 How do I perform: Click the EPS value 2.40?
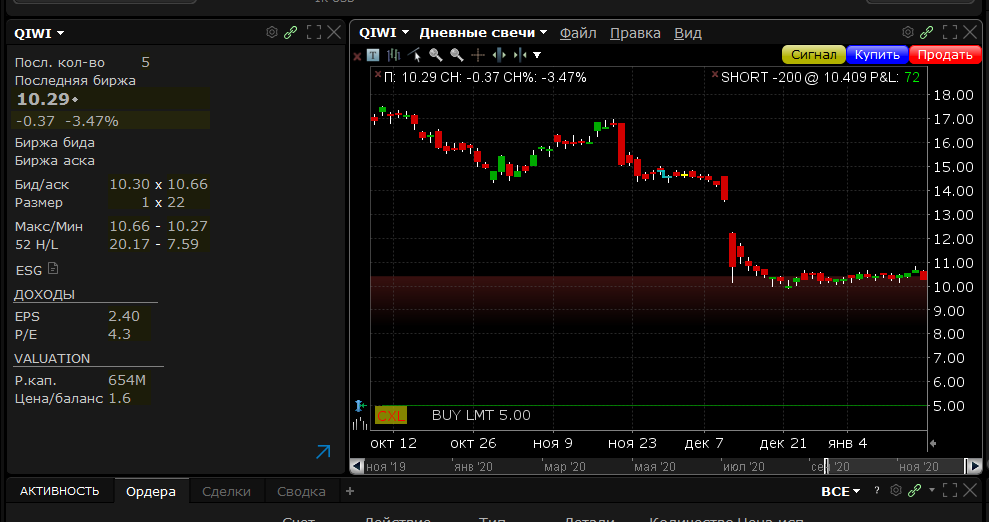(x=124, y=316)
